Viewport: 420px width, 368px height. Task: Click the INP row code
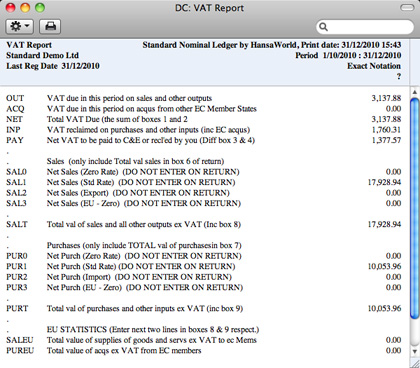click(x=13, y=130)
